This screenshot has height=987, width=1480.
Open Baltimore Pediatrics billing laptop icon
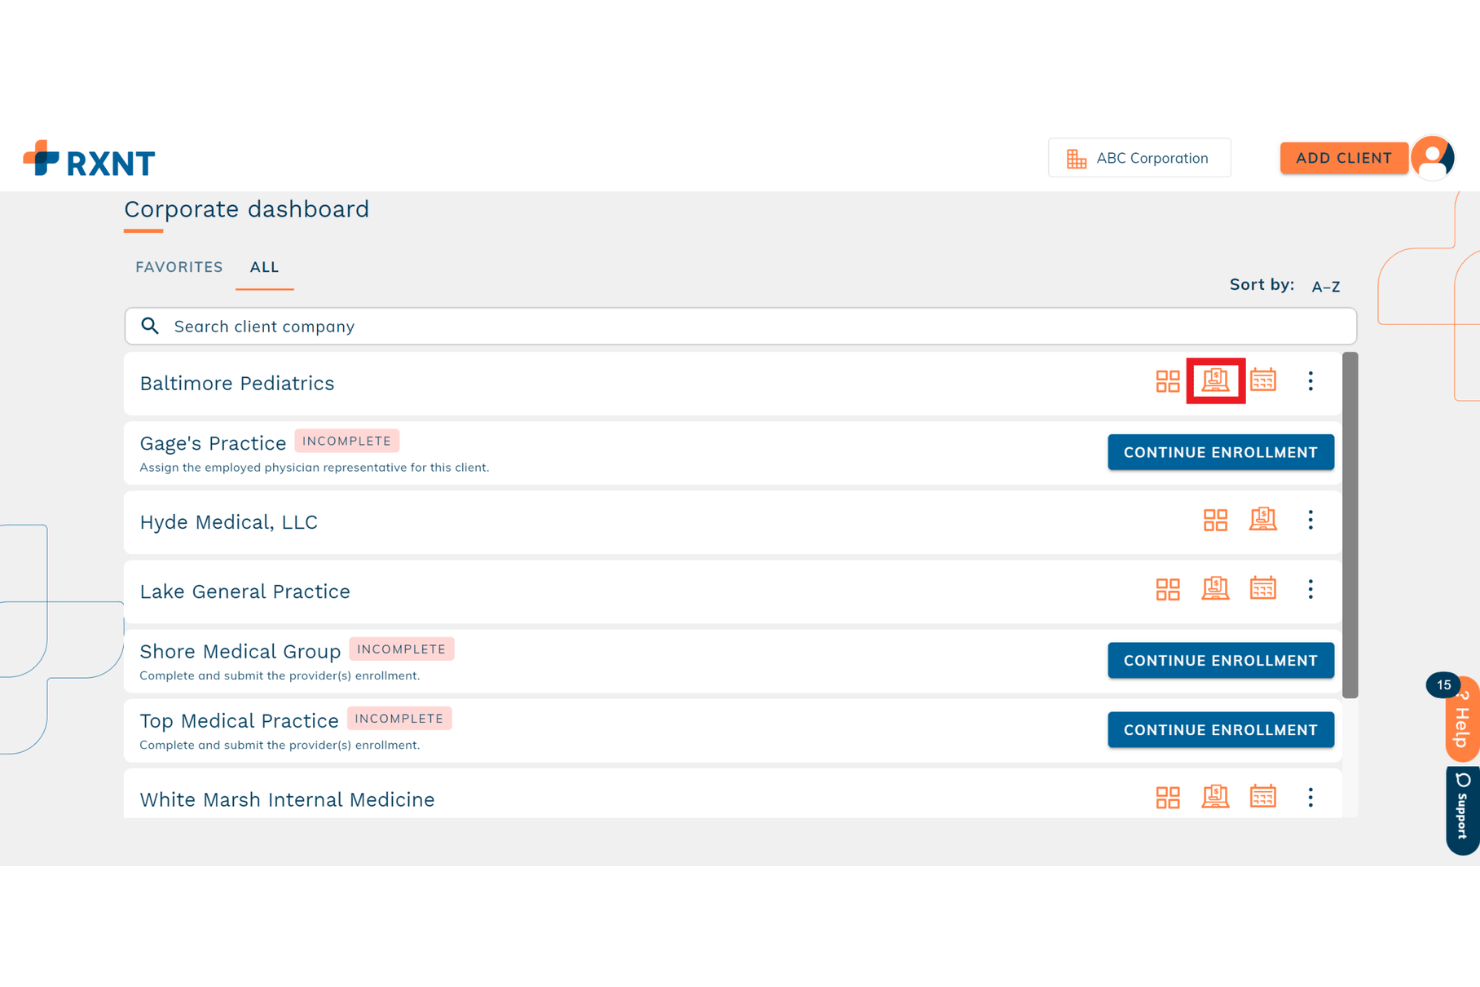point(1215,380)
